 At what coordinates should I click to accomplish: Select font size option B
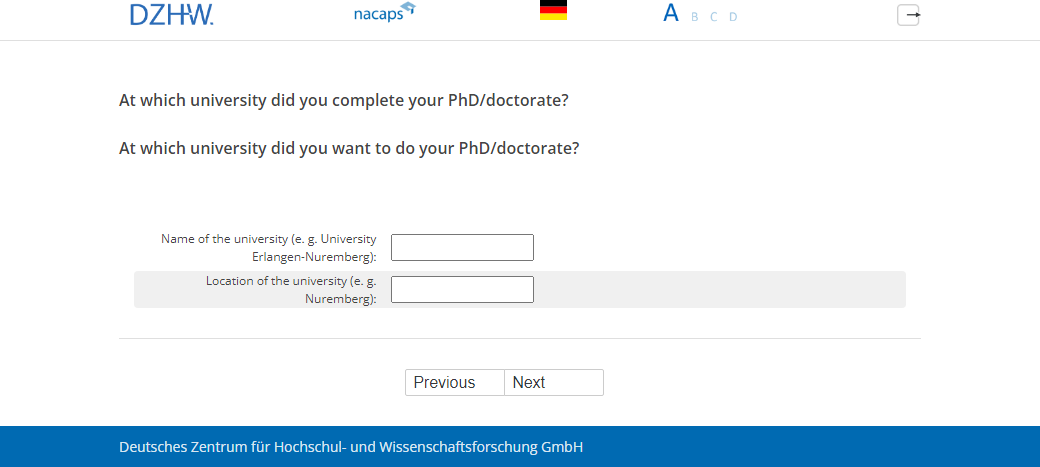pos(695,17)
